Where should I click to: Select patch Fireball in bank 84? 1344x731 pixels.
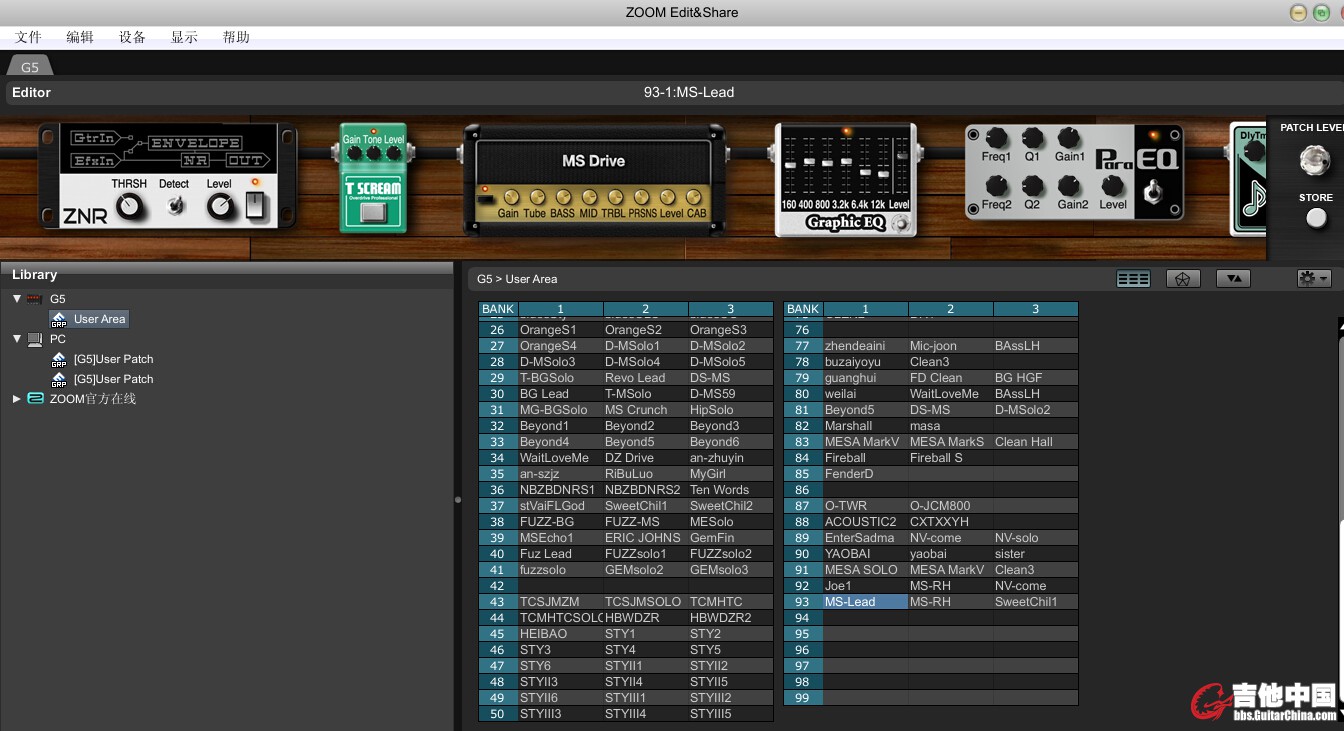tap(865, 457)
